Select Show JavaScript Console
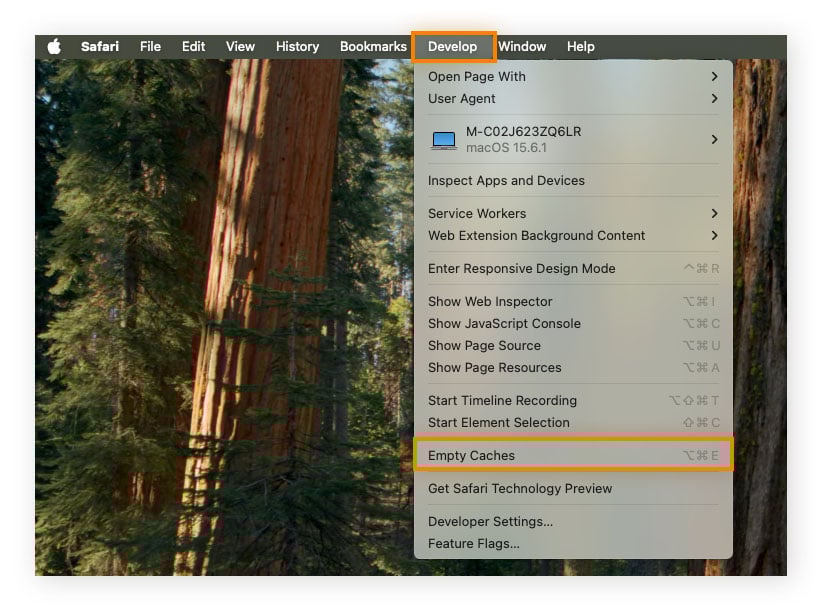822x611 pixels. pos(504,323)
